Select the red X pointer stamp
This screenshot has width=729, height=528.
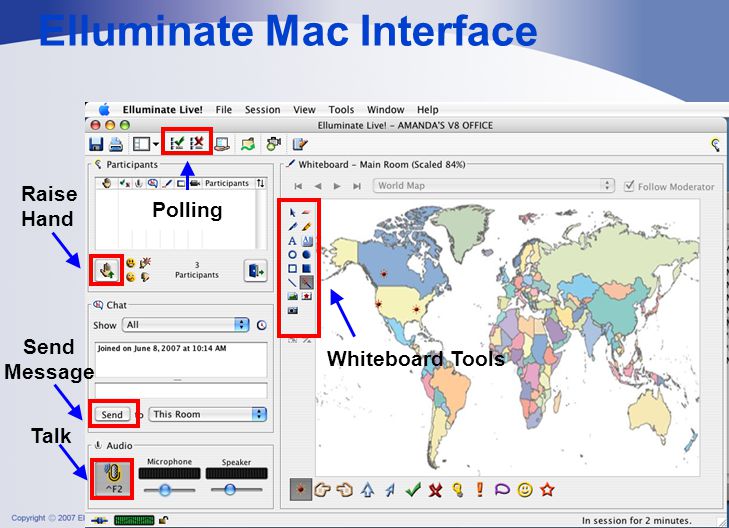(435, 489)
